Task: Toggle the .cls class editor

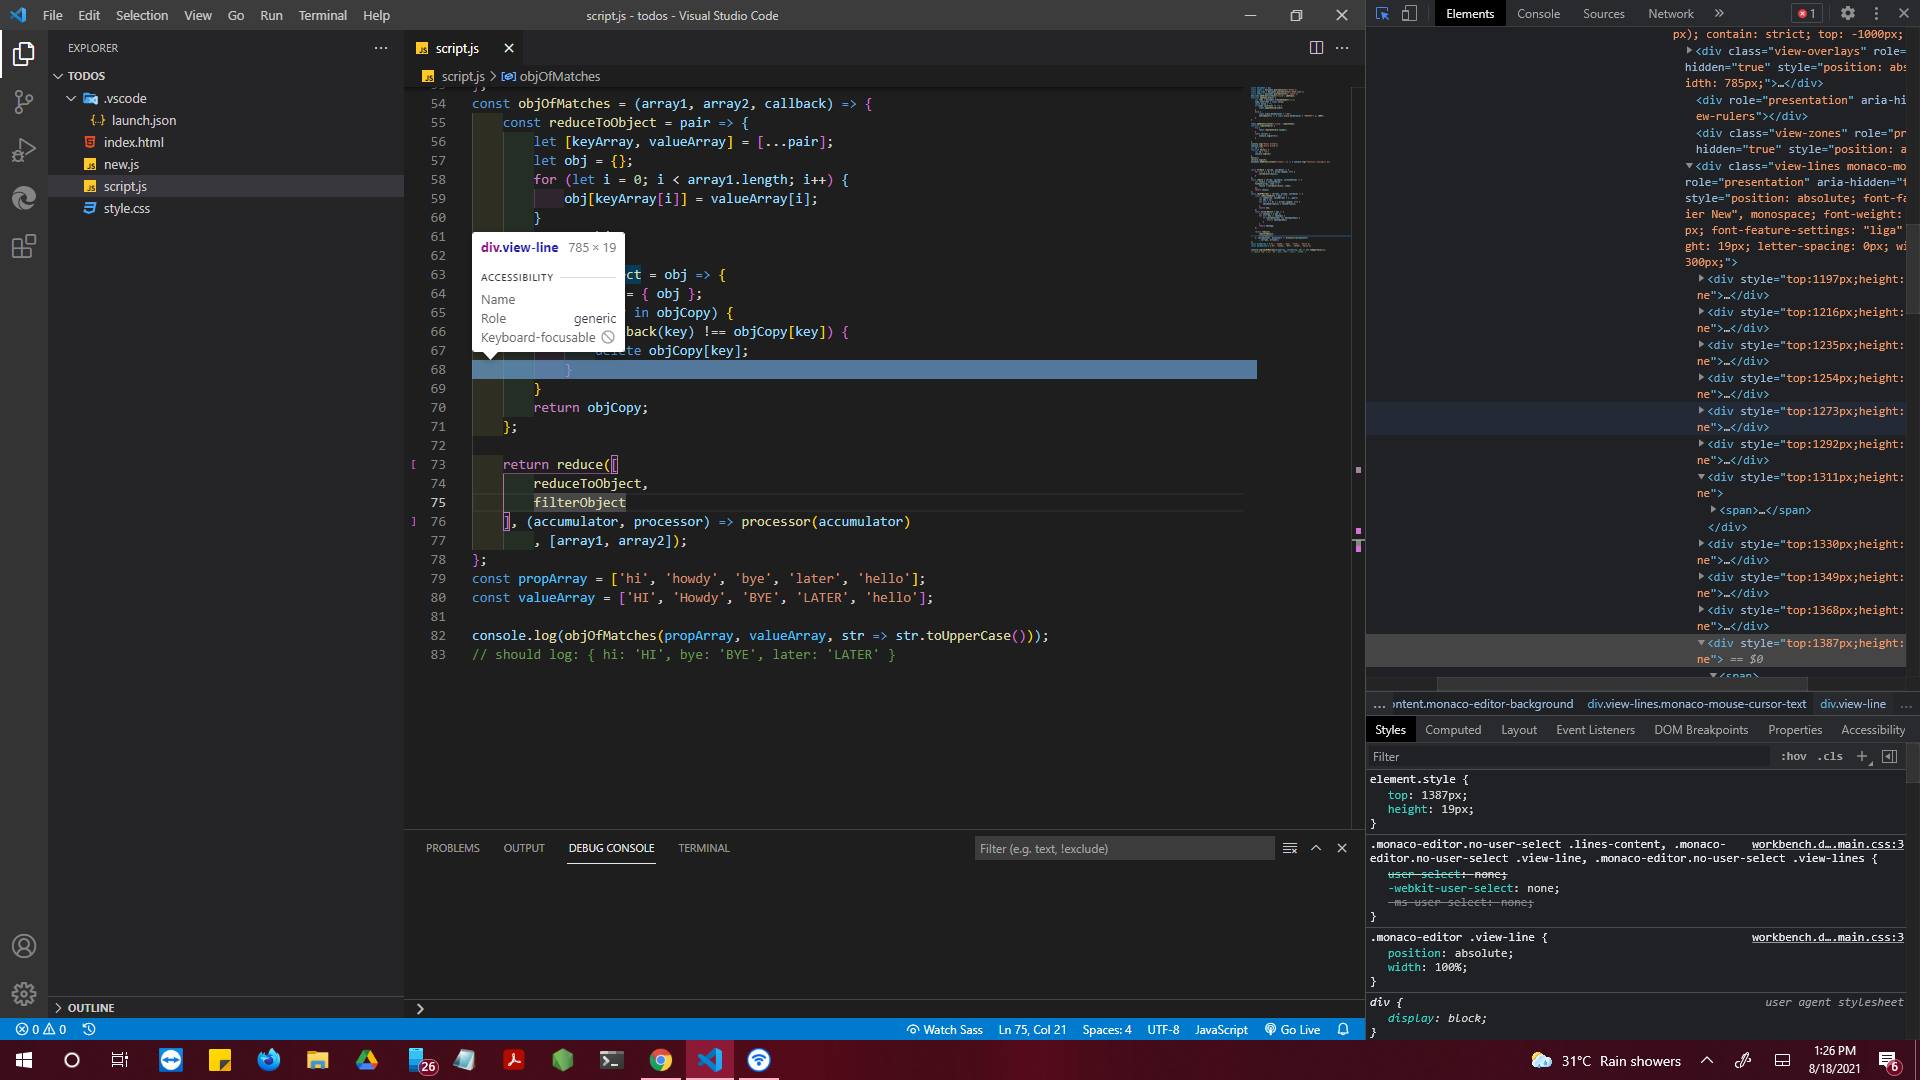Action: pos(1830,757)
